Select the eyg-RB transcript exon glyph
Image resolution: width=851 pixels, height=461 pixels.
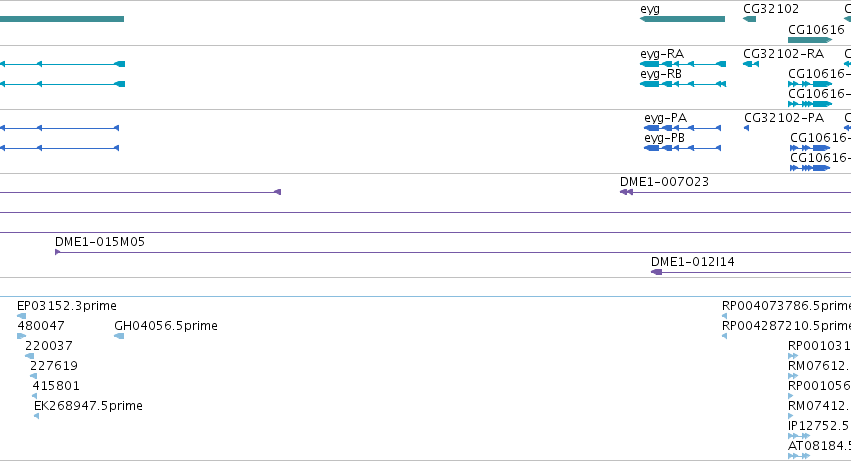pos(683,84)
